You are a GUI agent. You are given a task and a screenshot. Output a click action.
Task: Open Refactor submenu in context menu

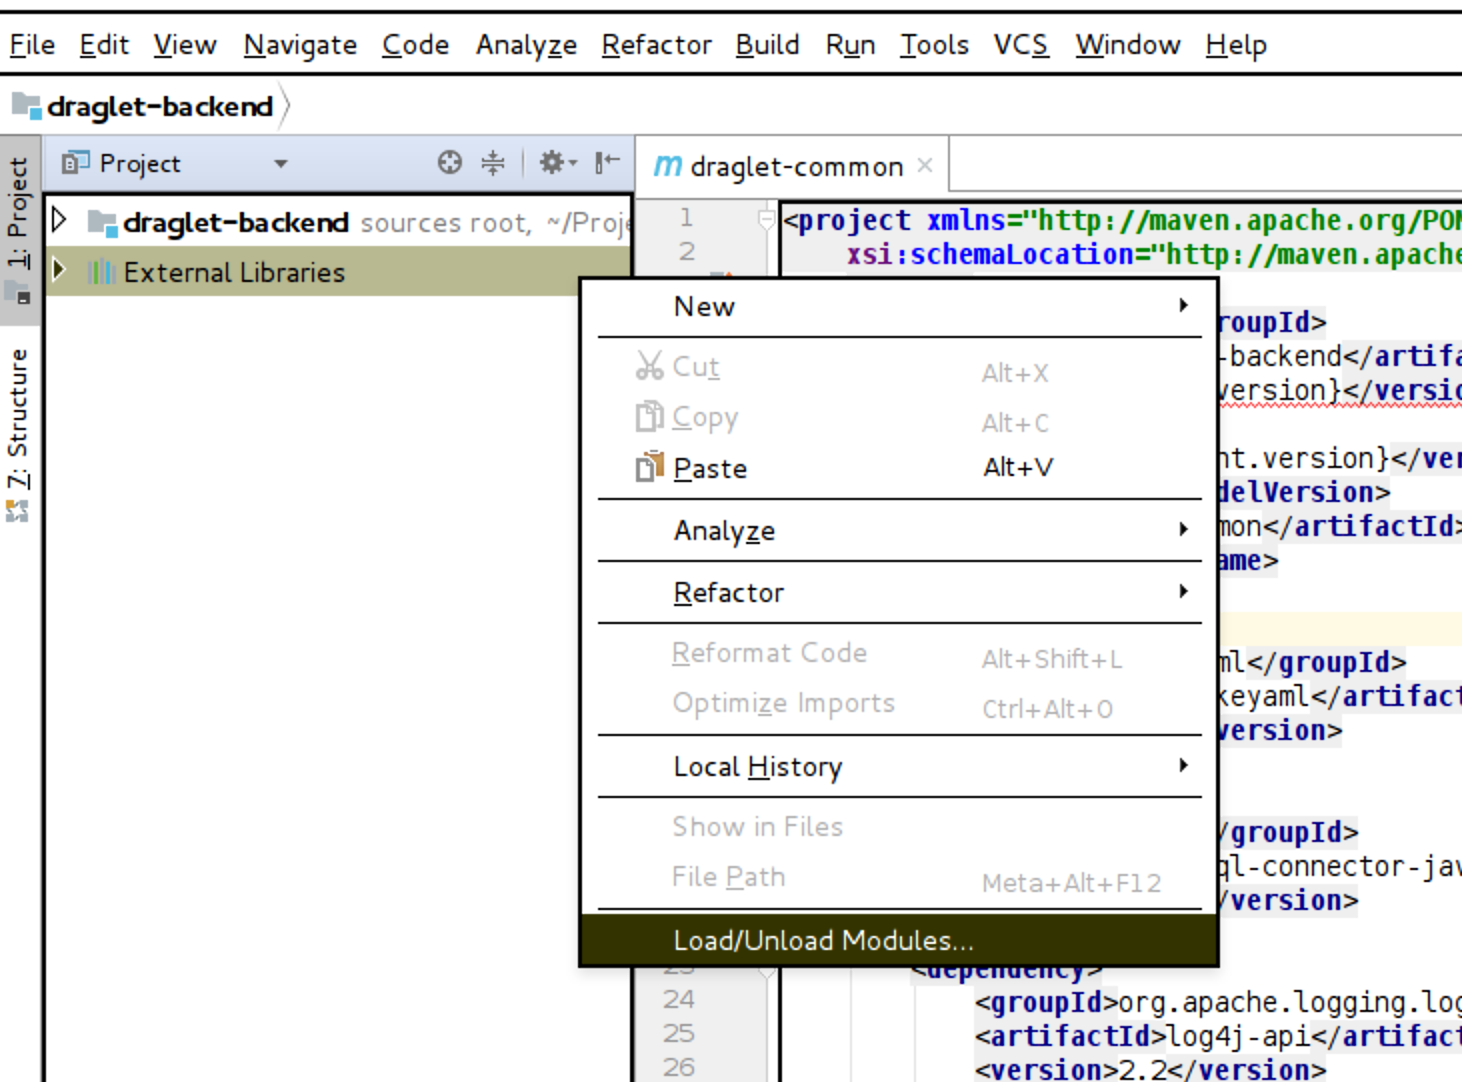(x=900, y=592)
